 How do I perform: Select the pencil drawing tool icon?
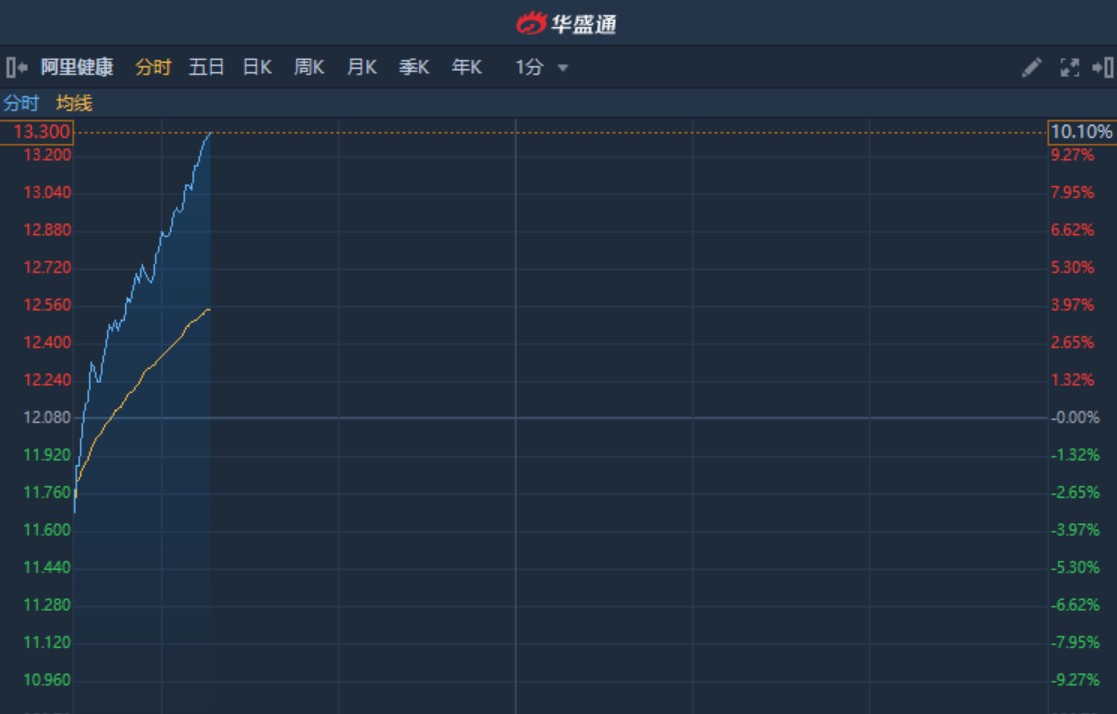(x=1031, y=68)
